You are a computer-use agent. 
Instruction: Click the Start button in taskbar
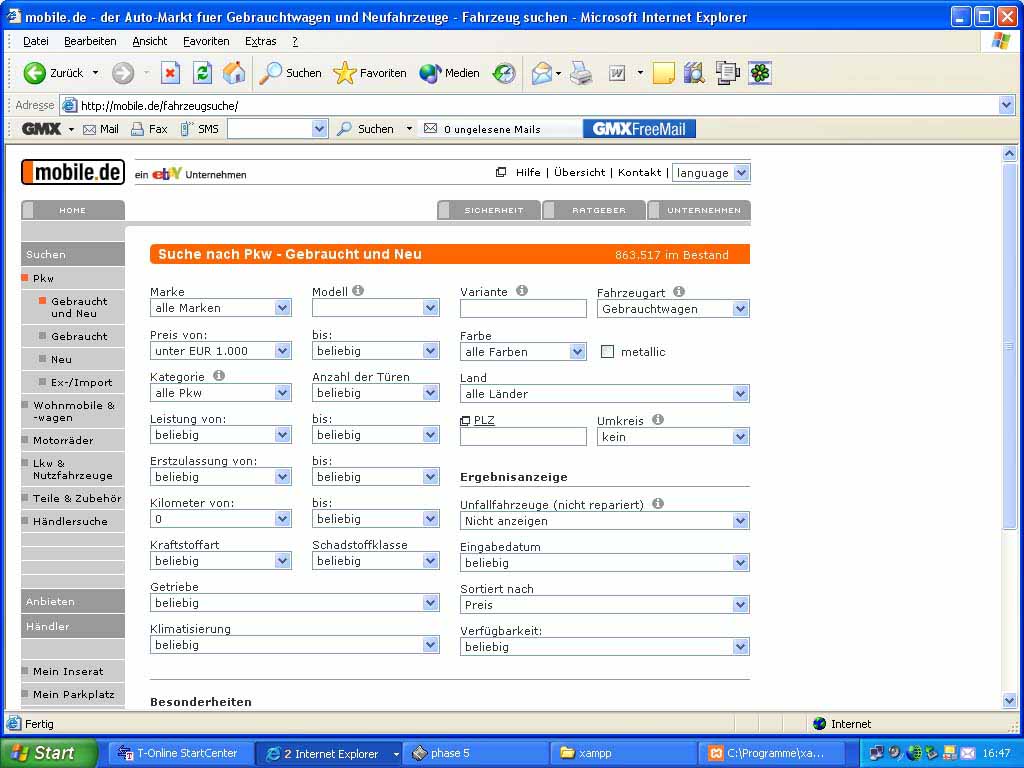[x=49, y=753]
